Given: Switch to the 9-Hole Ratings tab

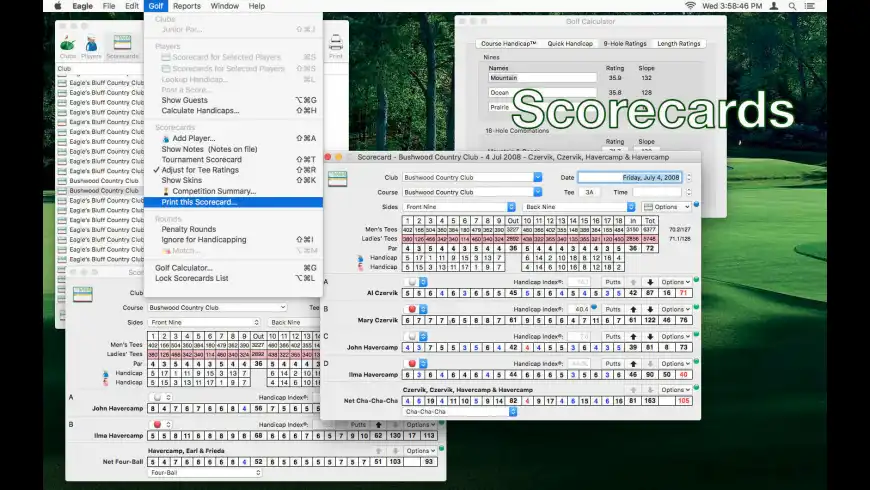Looking at the screenshot, I should 625,43.
